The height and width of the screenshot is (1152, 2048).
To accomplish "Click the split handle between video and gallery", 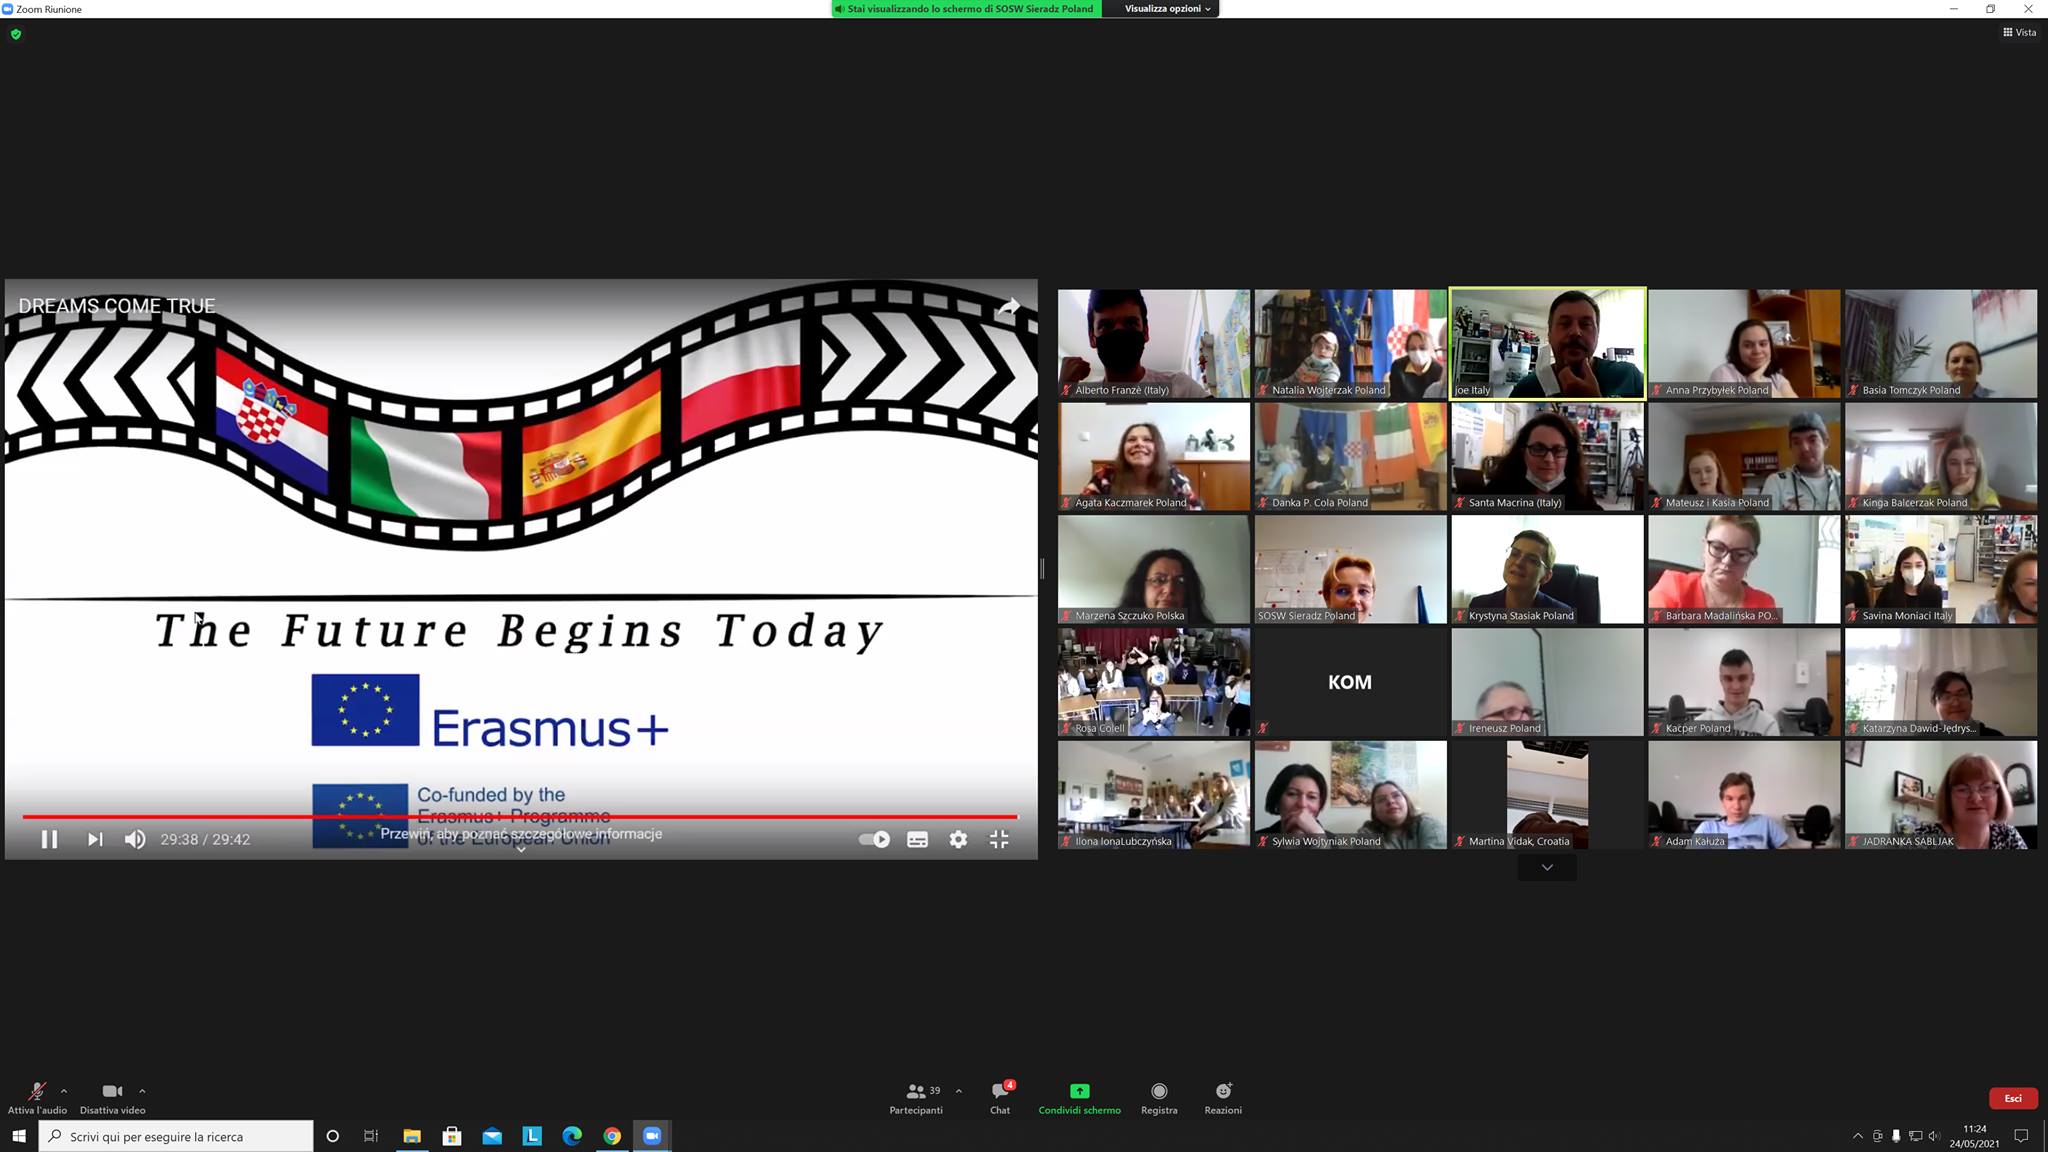I will click(x=1042, y=568).
